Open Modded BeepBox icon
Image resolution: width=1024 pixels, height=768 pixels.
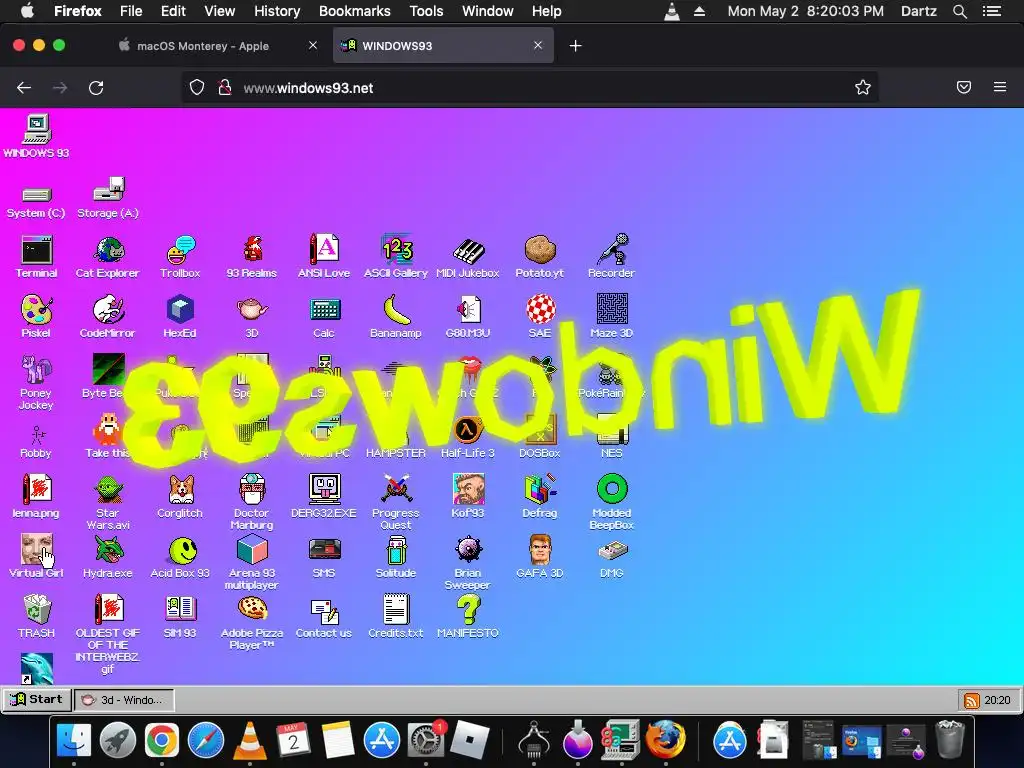point(612,490)
